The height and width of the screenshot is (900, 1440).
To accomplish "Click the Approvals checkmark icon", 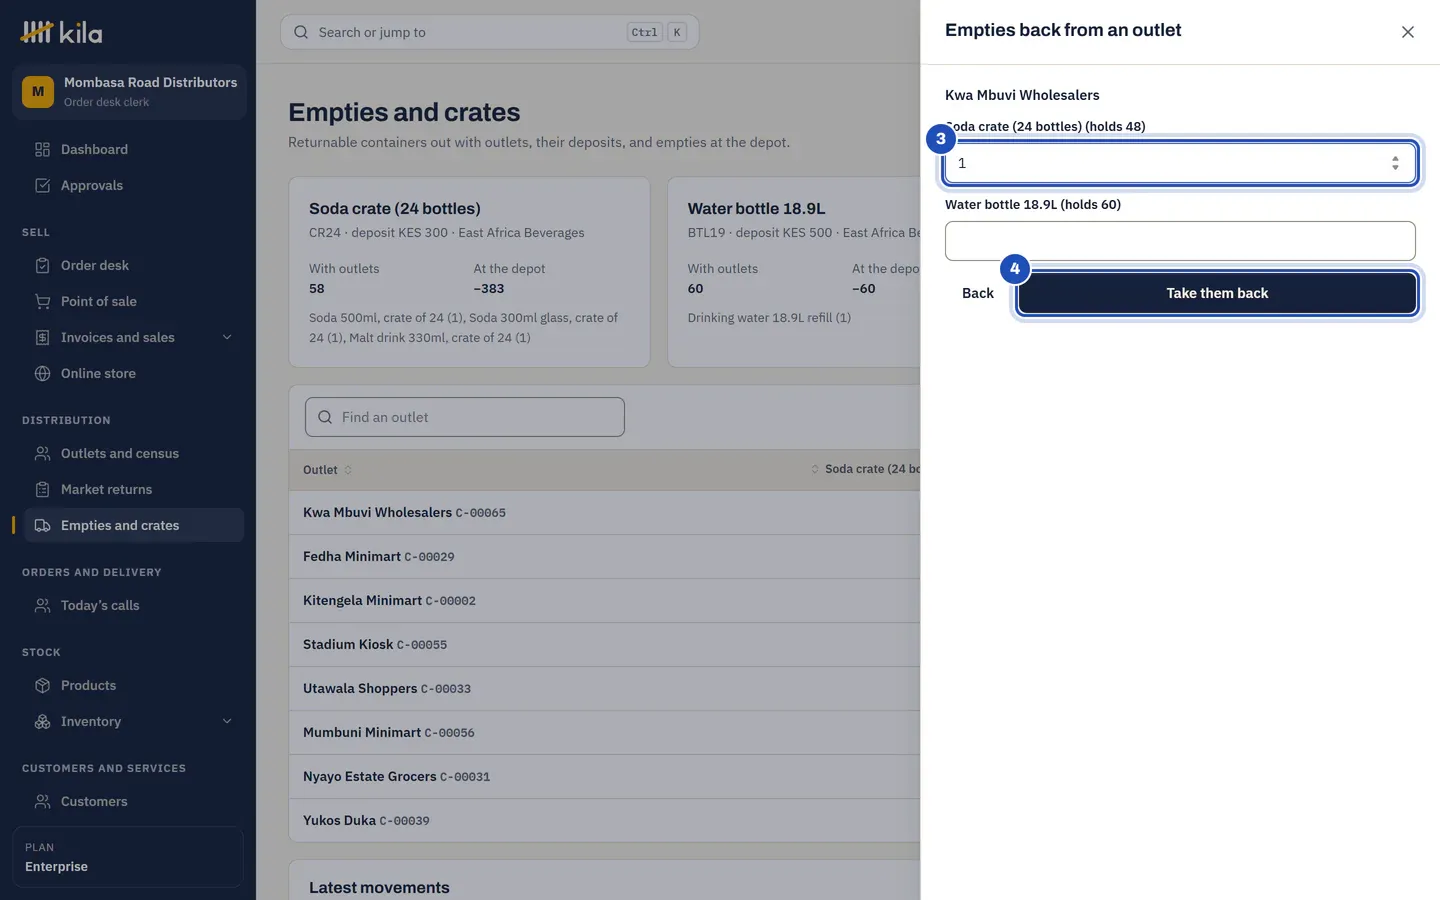I will pos(42,185).
